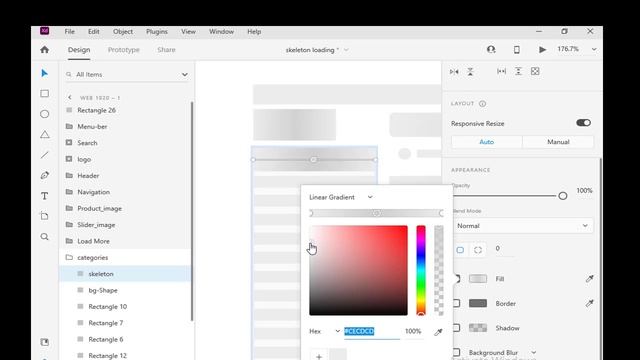
Task: Select the Artboard tool
Action: tap(44, 216)
